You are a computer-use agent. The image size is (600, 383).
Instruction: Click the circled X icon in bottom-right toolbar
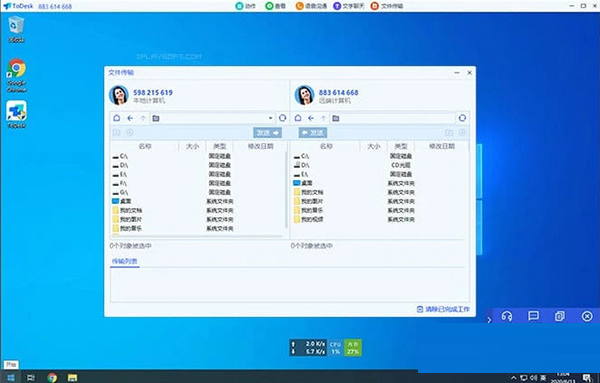click(x=587, y=316)
